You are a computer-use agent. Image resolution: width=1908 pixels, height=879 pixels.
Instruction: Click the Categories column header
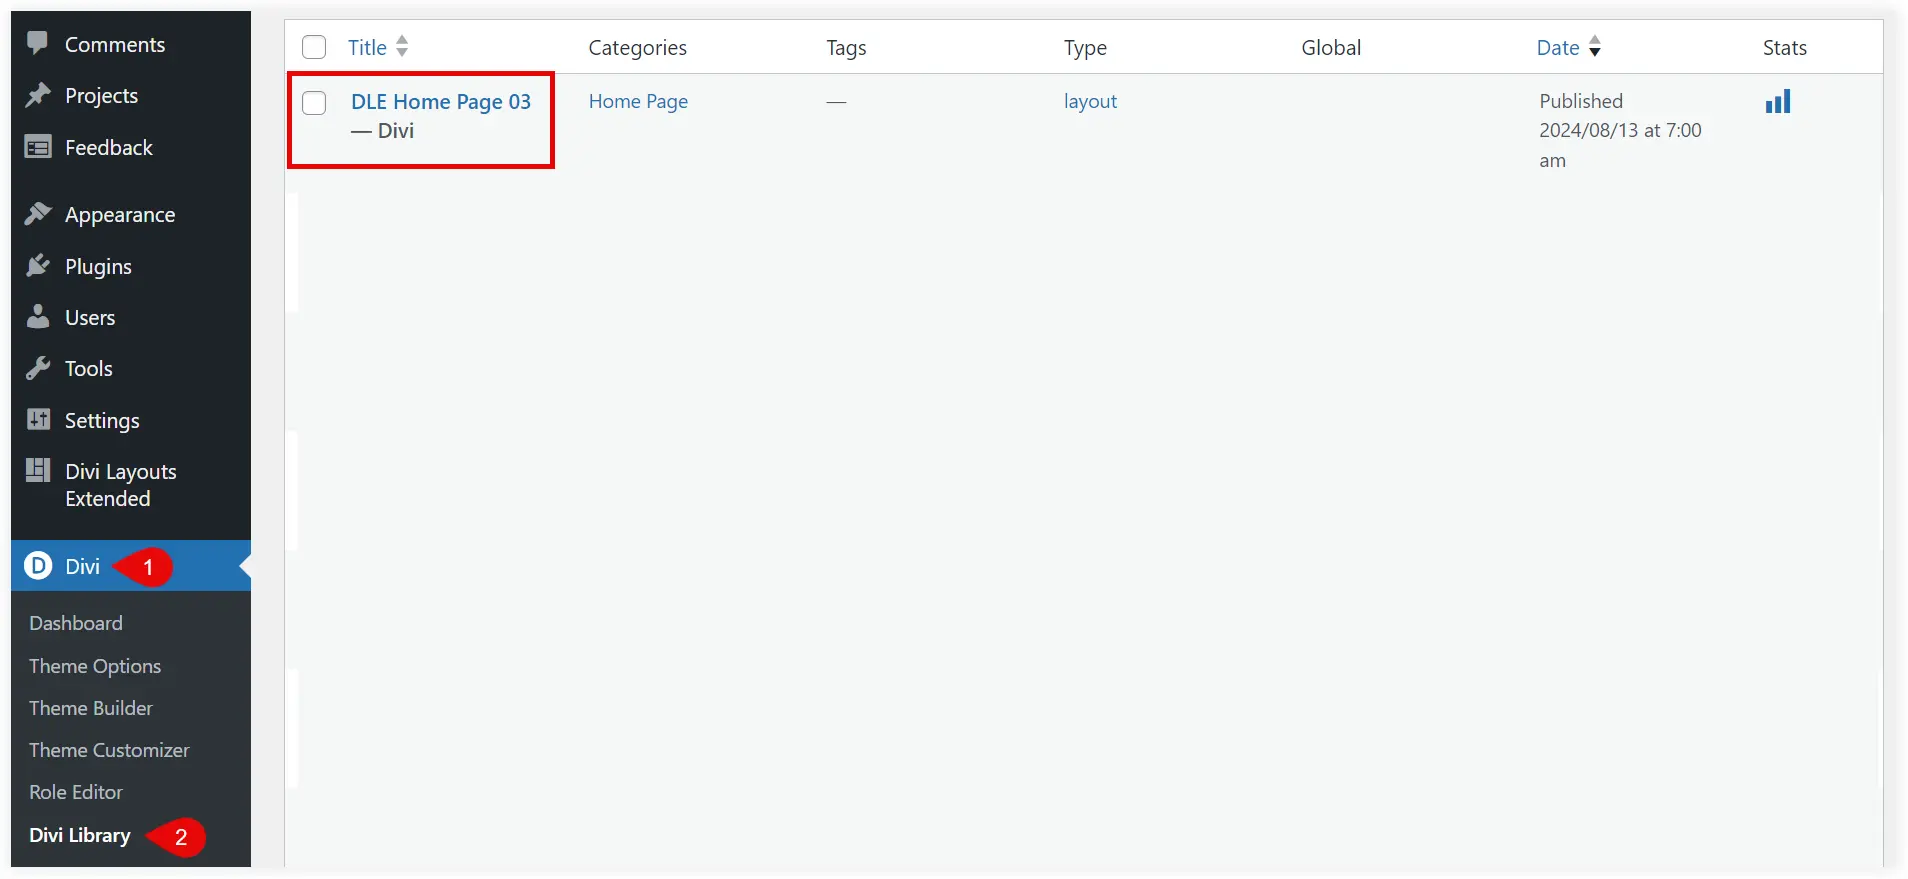click(637, 47)
